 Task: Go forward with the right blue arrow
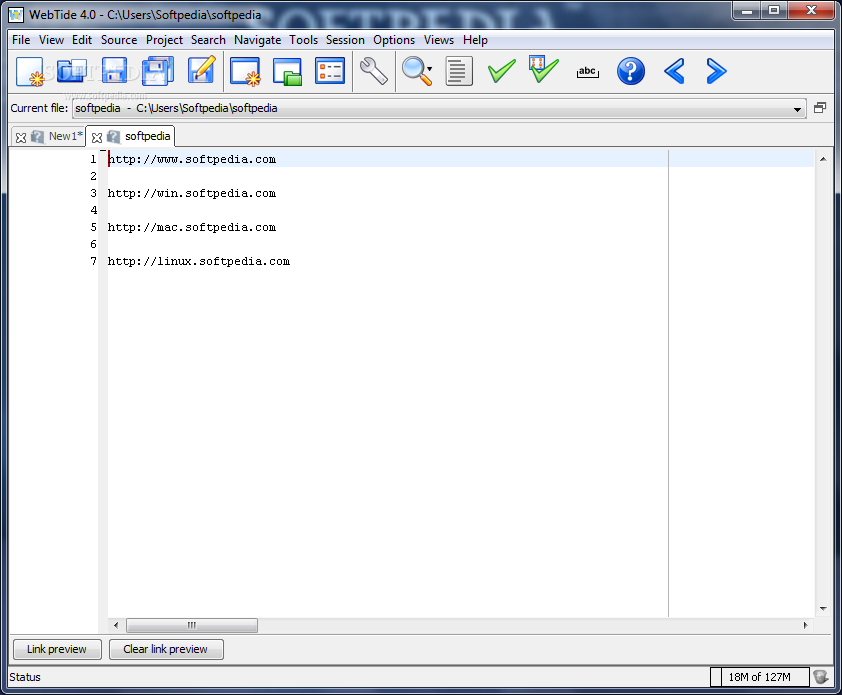(x=716, y=71)
